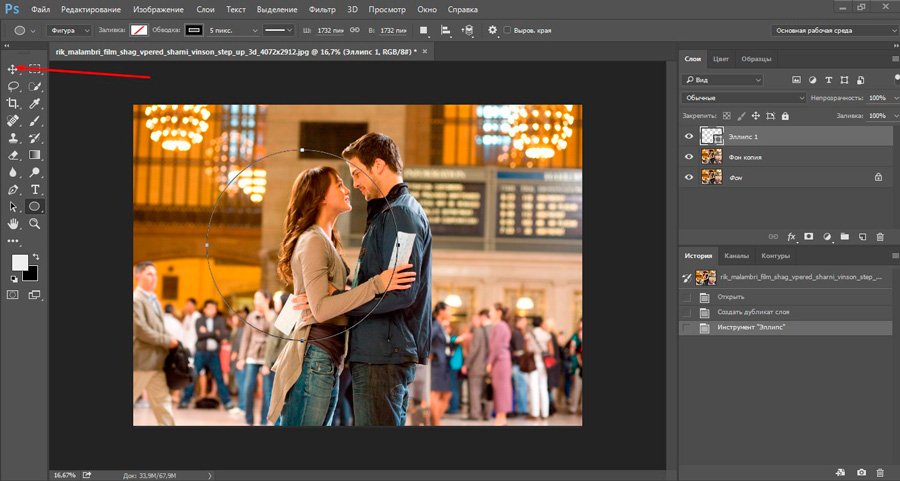Open the blend mode Обычные dropdown
Image resolution: width=900 pixels, height=481 pixels.
(x=744, y=98)
